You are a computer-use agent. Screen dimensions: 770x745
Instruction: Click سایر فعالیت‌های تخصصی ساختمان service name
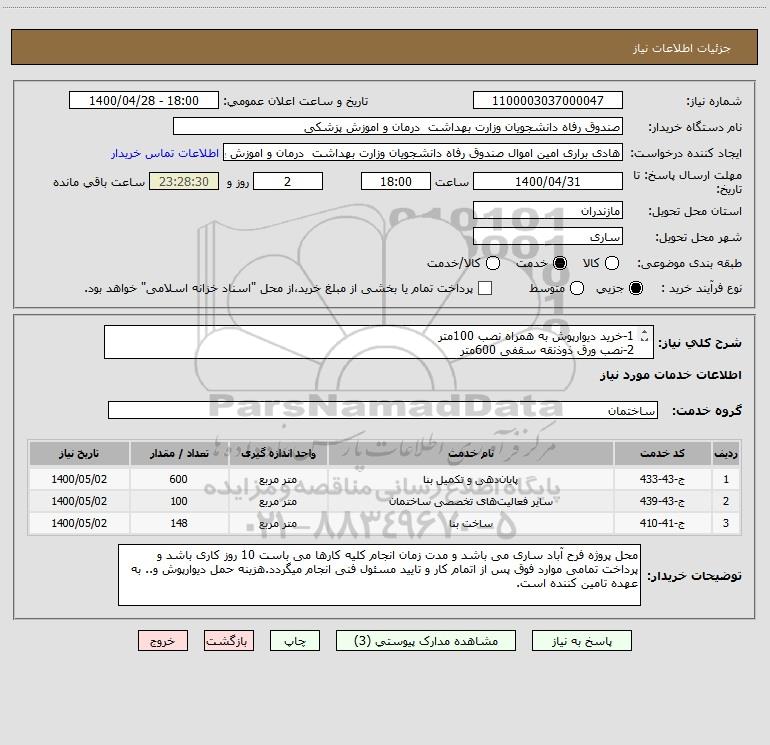(x=470, y=501)
